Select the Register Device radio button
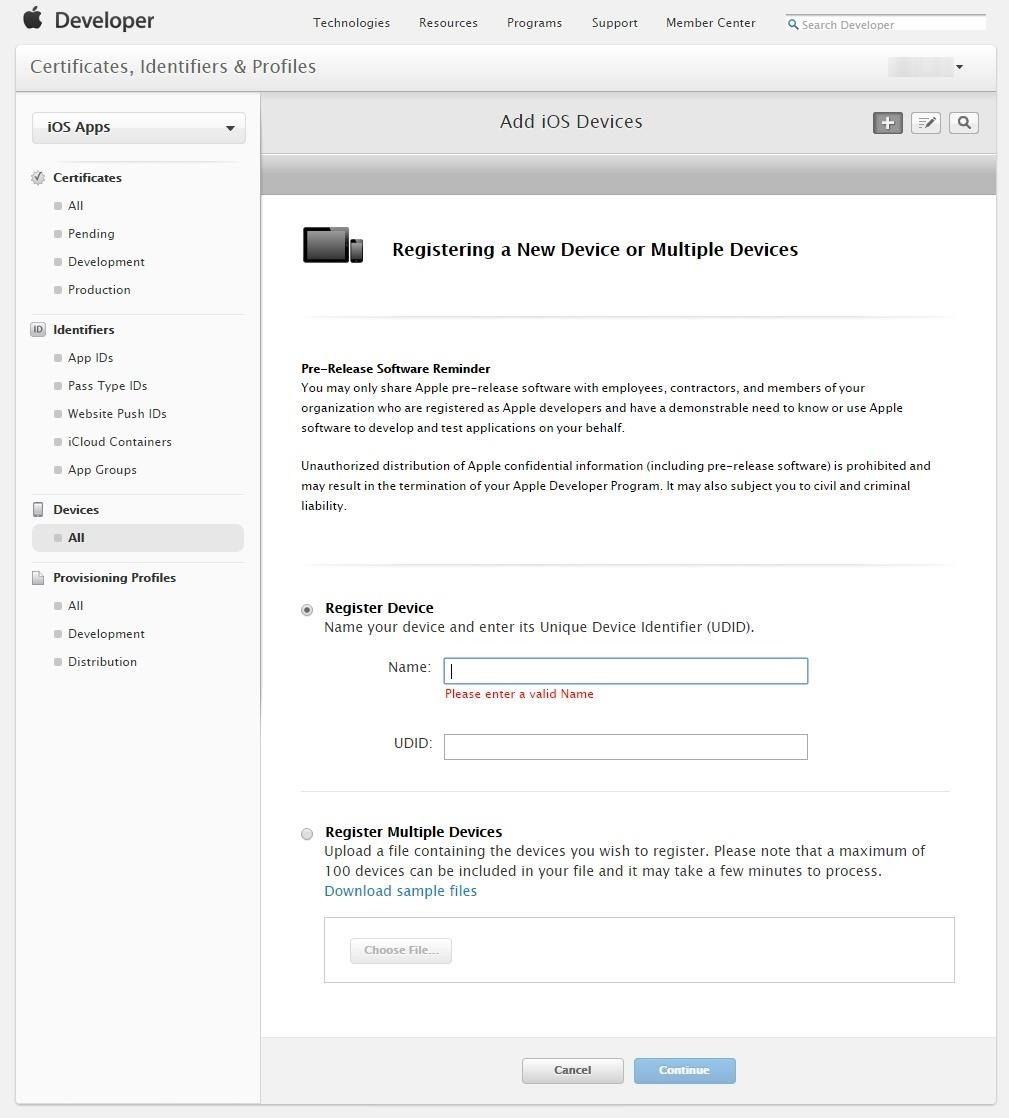 click(307, 610)
